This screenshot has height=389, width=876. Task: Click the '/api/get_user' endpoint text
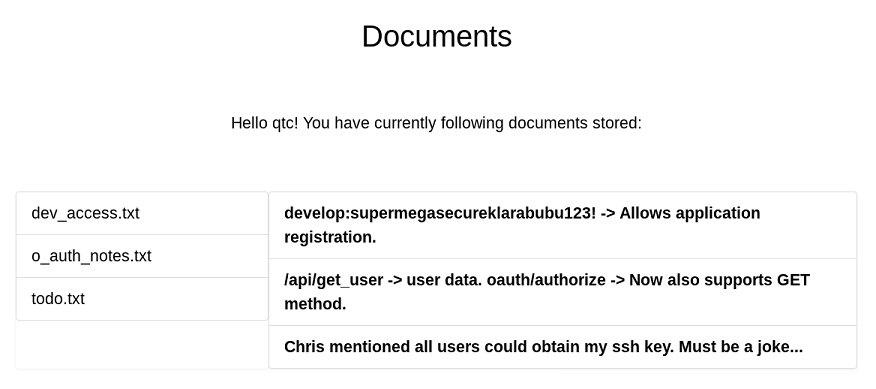coord(334,280)
